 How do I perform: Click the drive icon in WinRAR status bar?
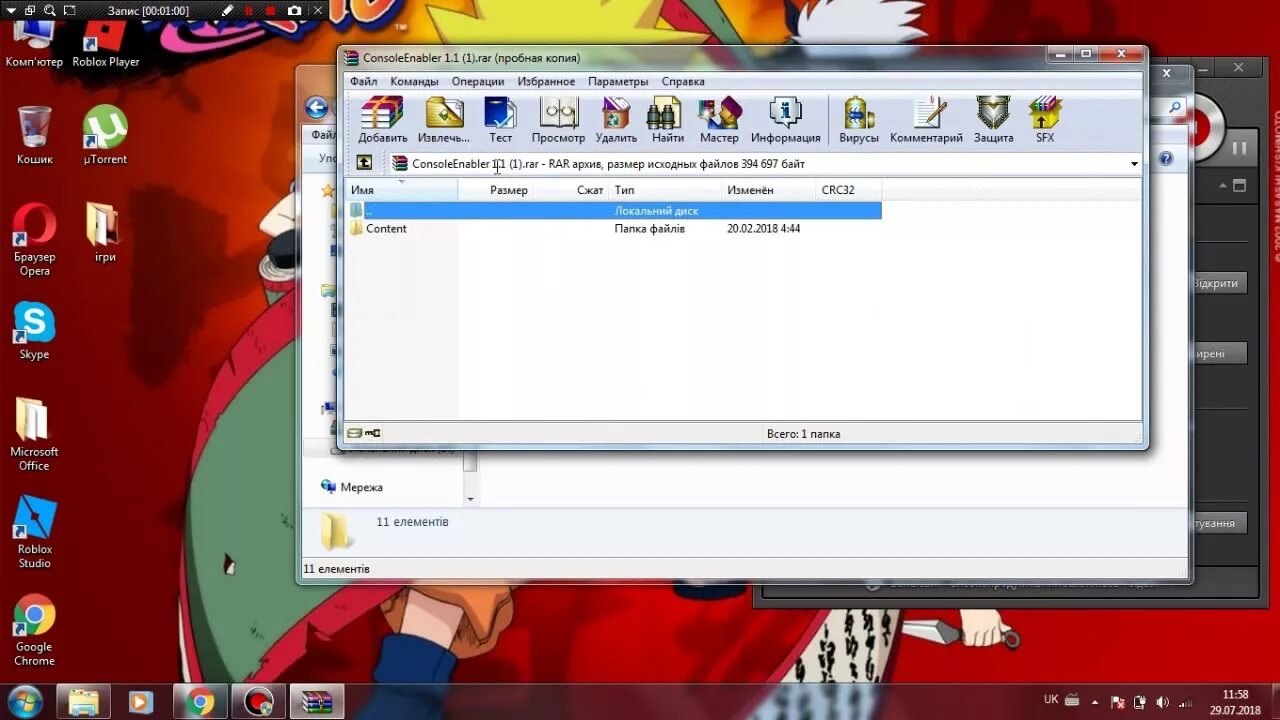point(354,433)
